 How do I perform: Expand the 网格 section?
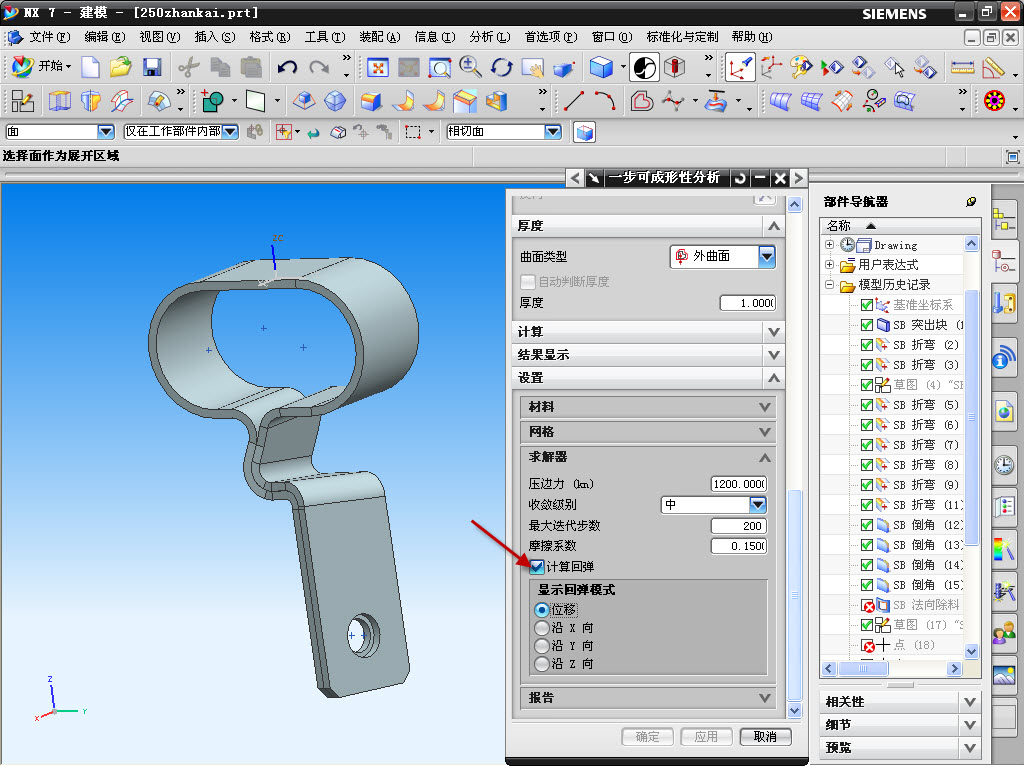(x=648, y=432)
